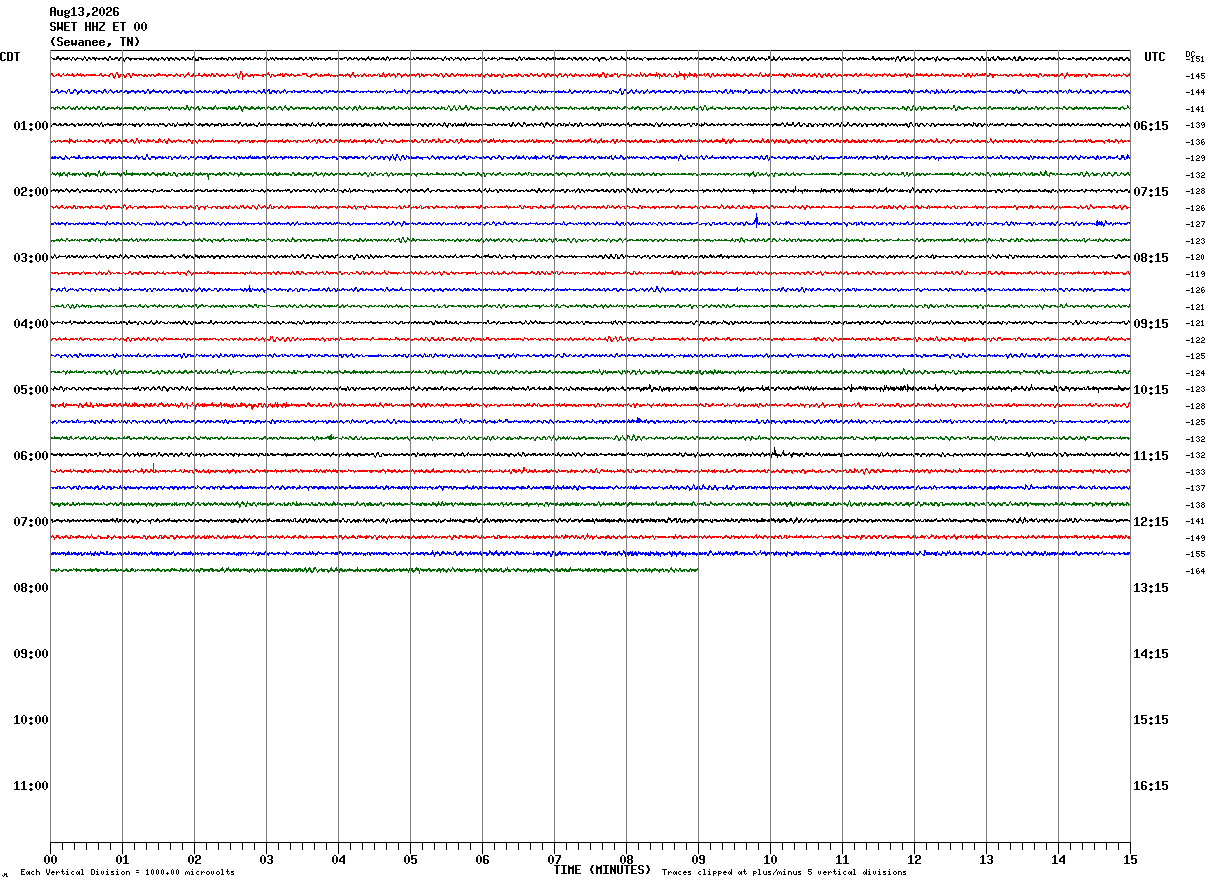Screen dimensions: 1210x886
Task: Select the SWET HHZ ET 00 station label
Action: (x=98, y=27)
